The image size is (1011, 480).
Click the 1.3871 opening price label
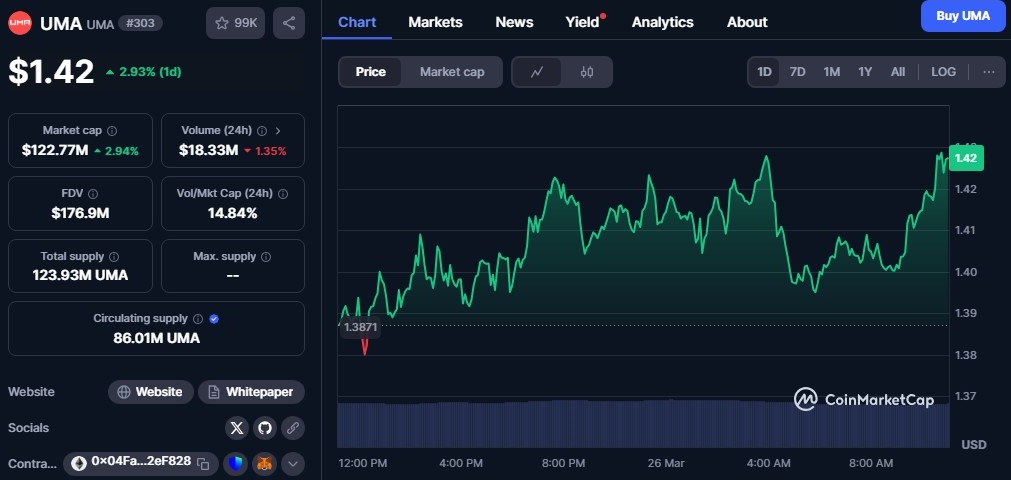pyautogui.click(x=360, y=327)
